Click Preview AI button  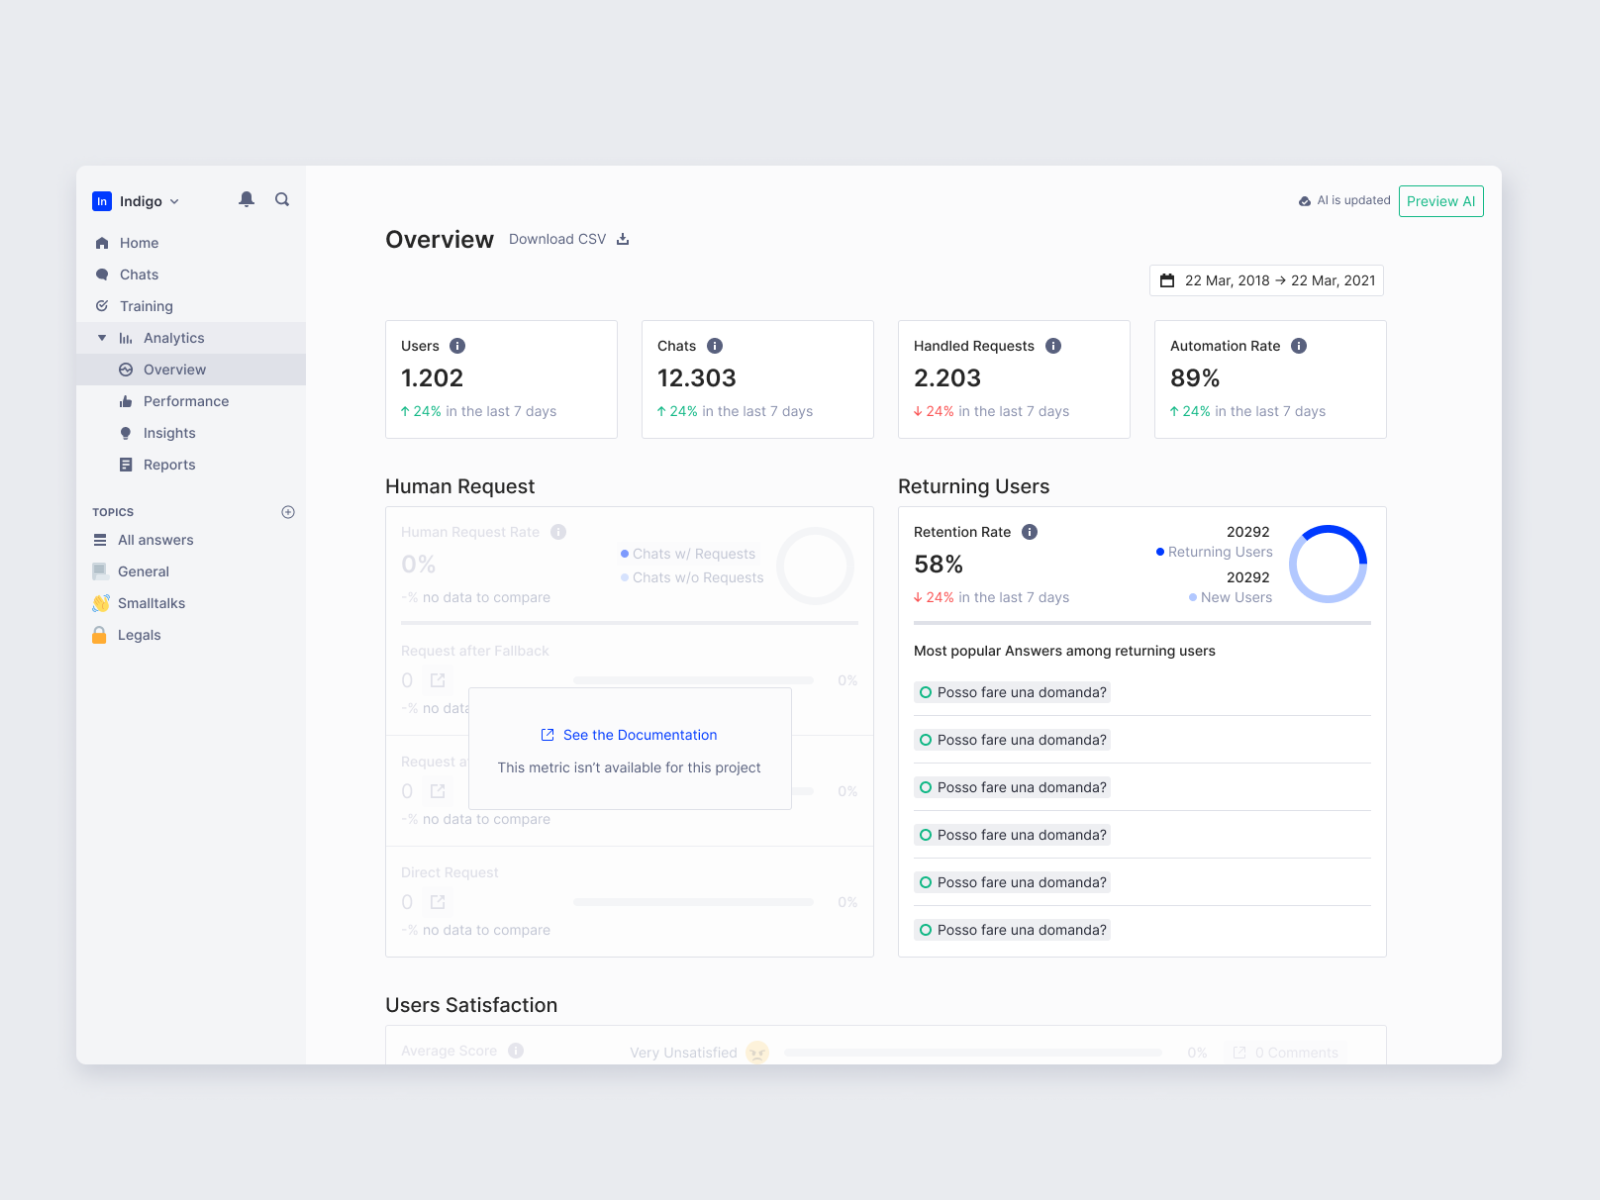point(1441,201)
